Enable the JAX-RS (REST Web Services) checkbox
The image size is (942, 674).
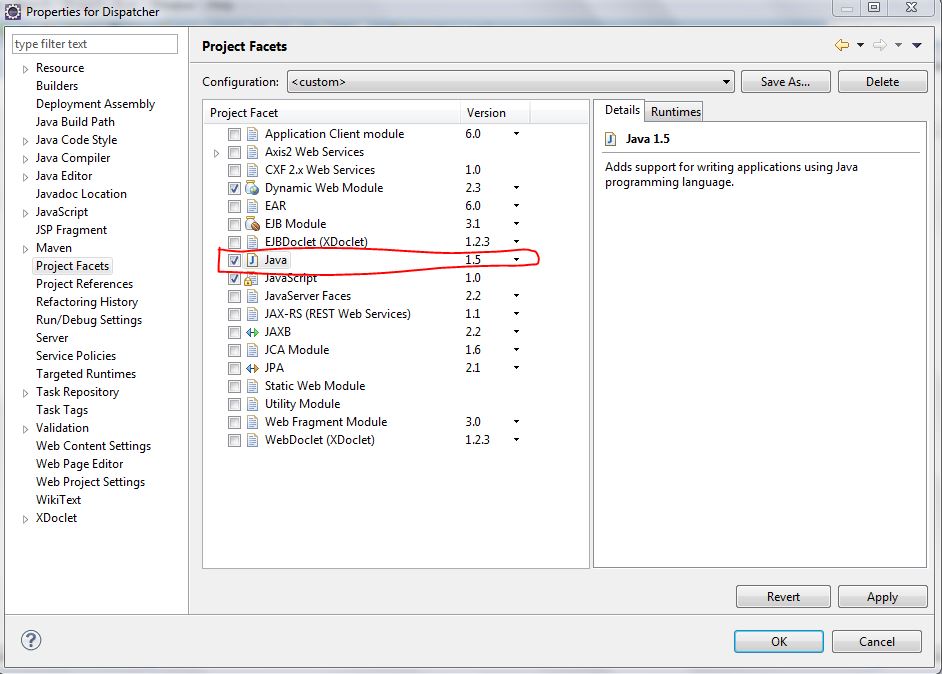tap(234, 314)
